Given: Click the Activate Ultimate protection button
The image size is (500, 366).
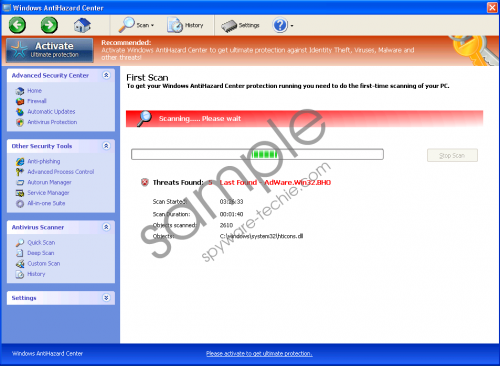Looking at the screenshot, I should pyautogui.click(x=50, y=50).
